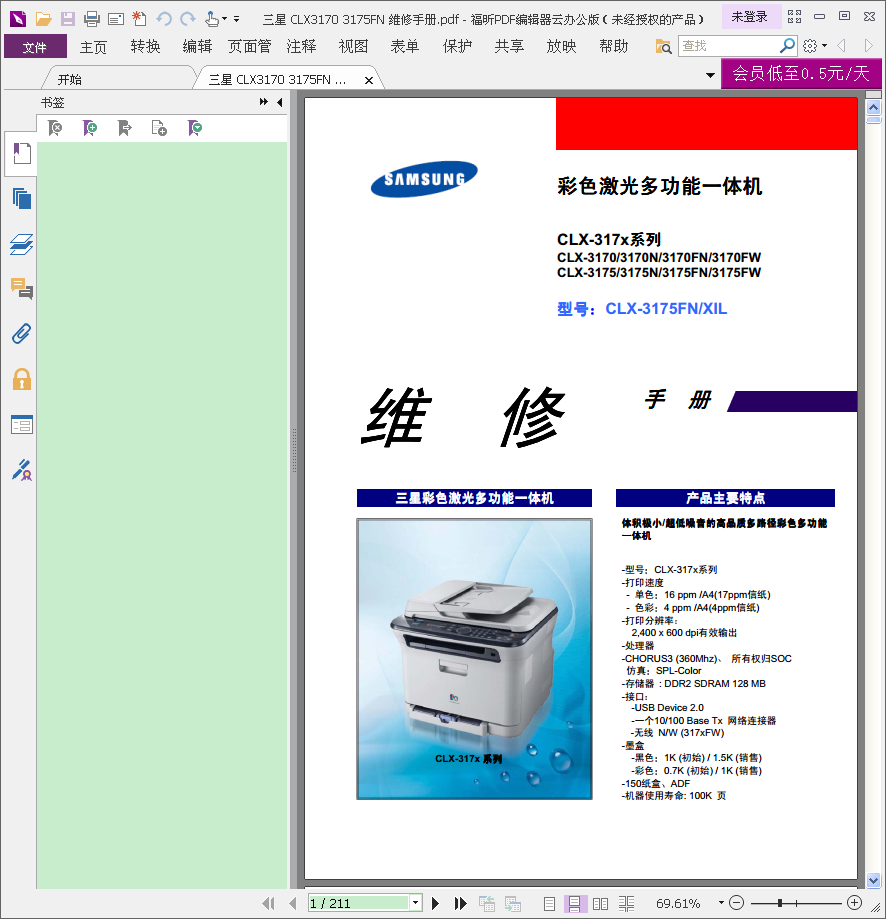The image size is (886, 919).
Task: Open a file with the folder icon
Action: click(x=43, y=19)
